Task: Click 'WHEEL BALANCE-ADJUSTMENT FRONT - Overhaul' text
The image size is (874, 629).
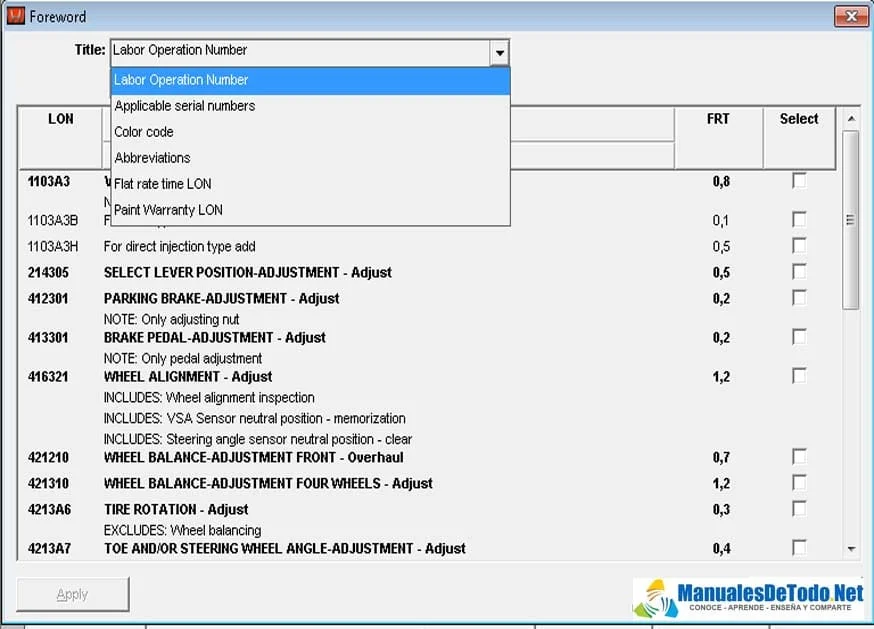Action: (x=254, y=458)
